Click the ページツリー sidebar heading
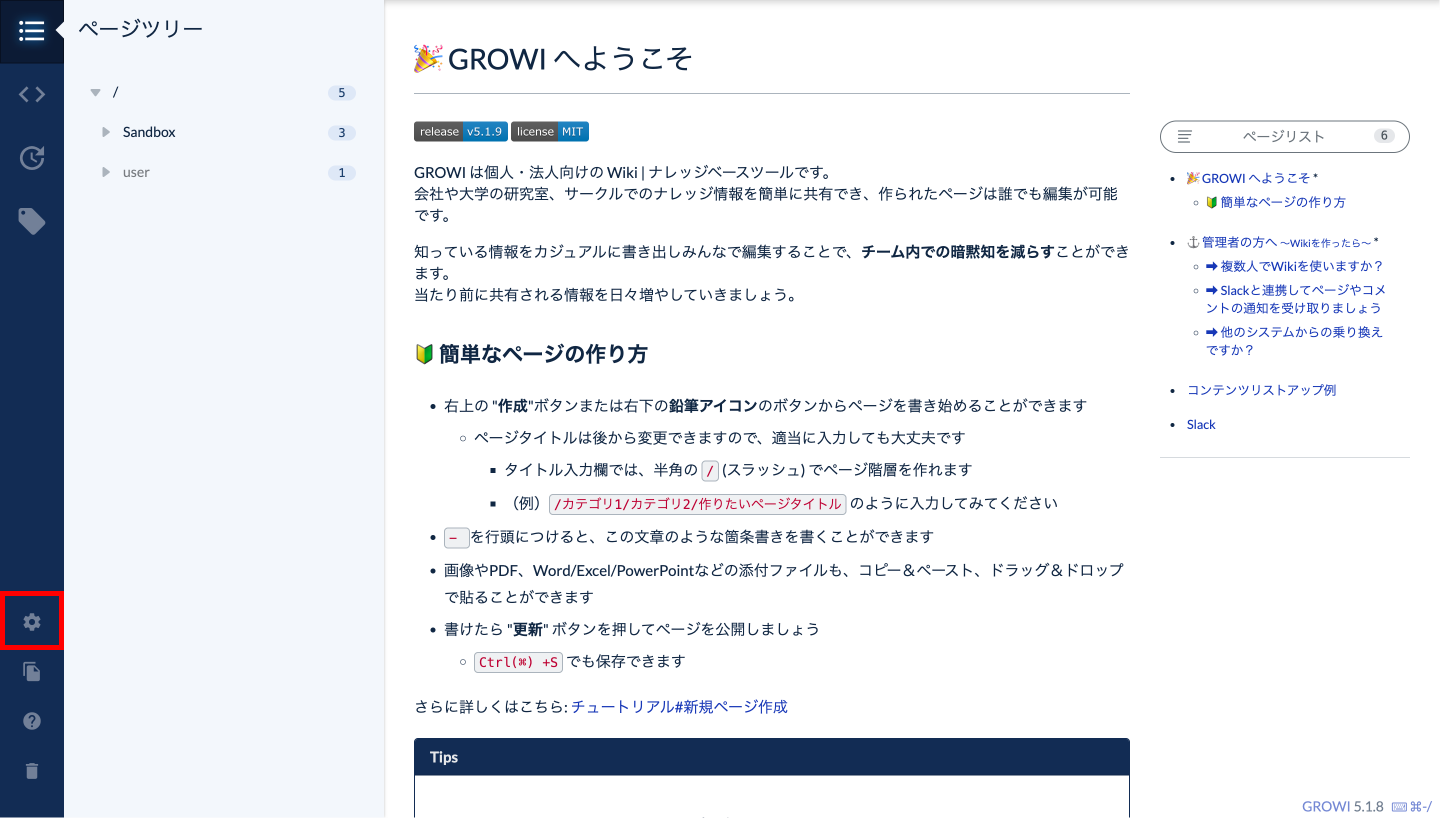Viewport: 1440px width, 818px height. (141, 29)
